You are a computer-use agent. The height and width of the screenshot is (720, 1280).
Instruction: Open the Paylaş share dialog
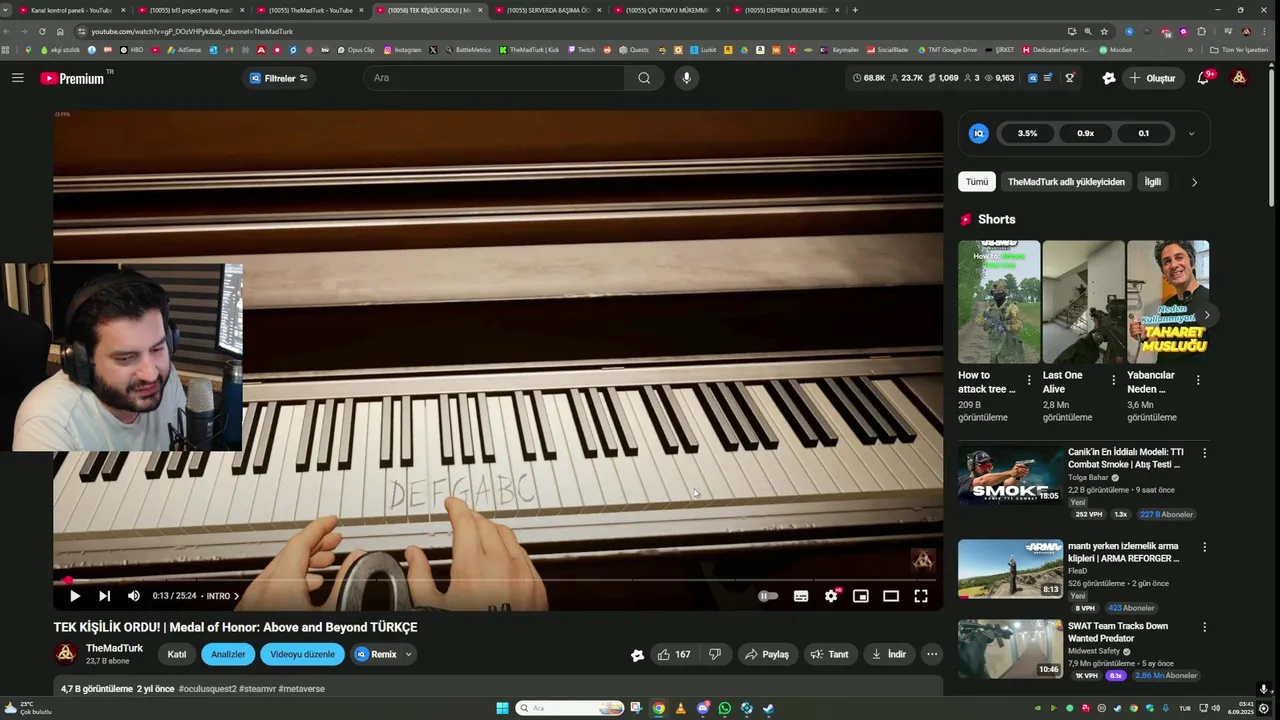tap(767, 655)
